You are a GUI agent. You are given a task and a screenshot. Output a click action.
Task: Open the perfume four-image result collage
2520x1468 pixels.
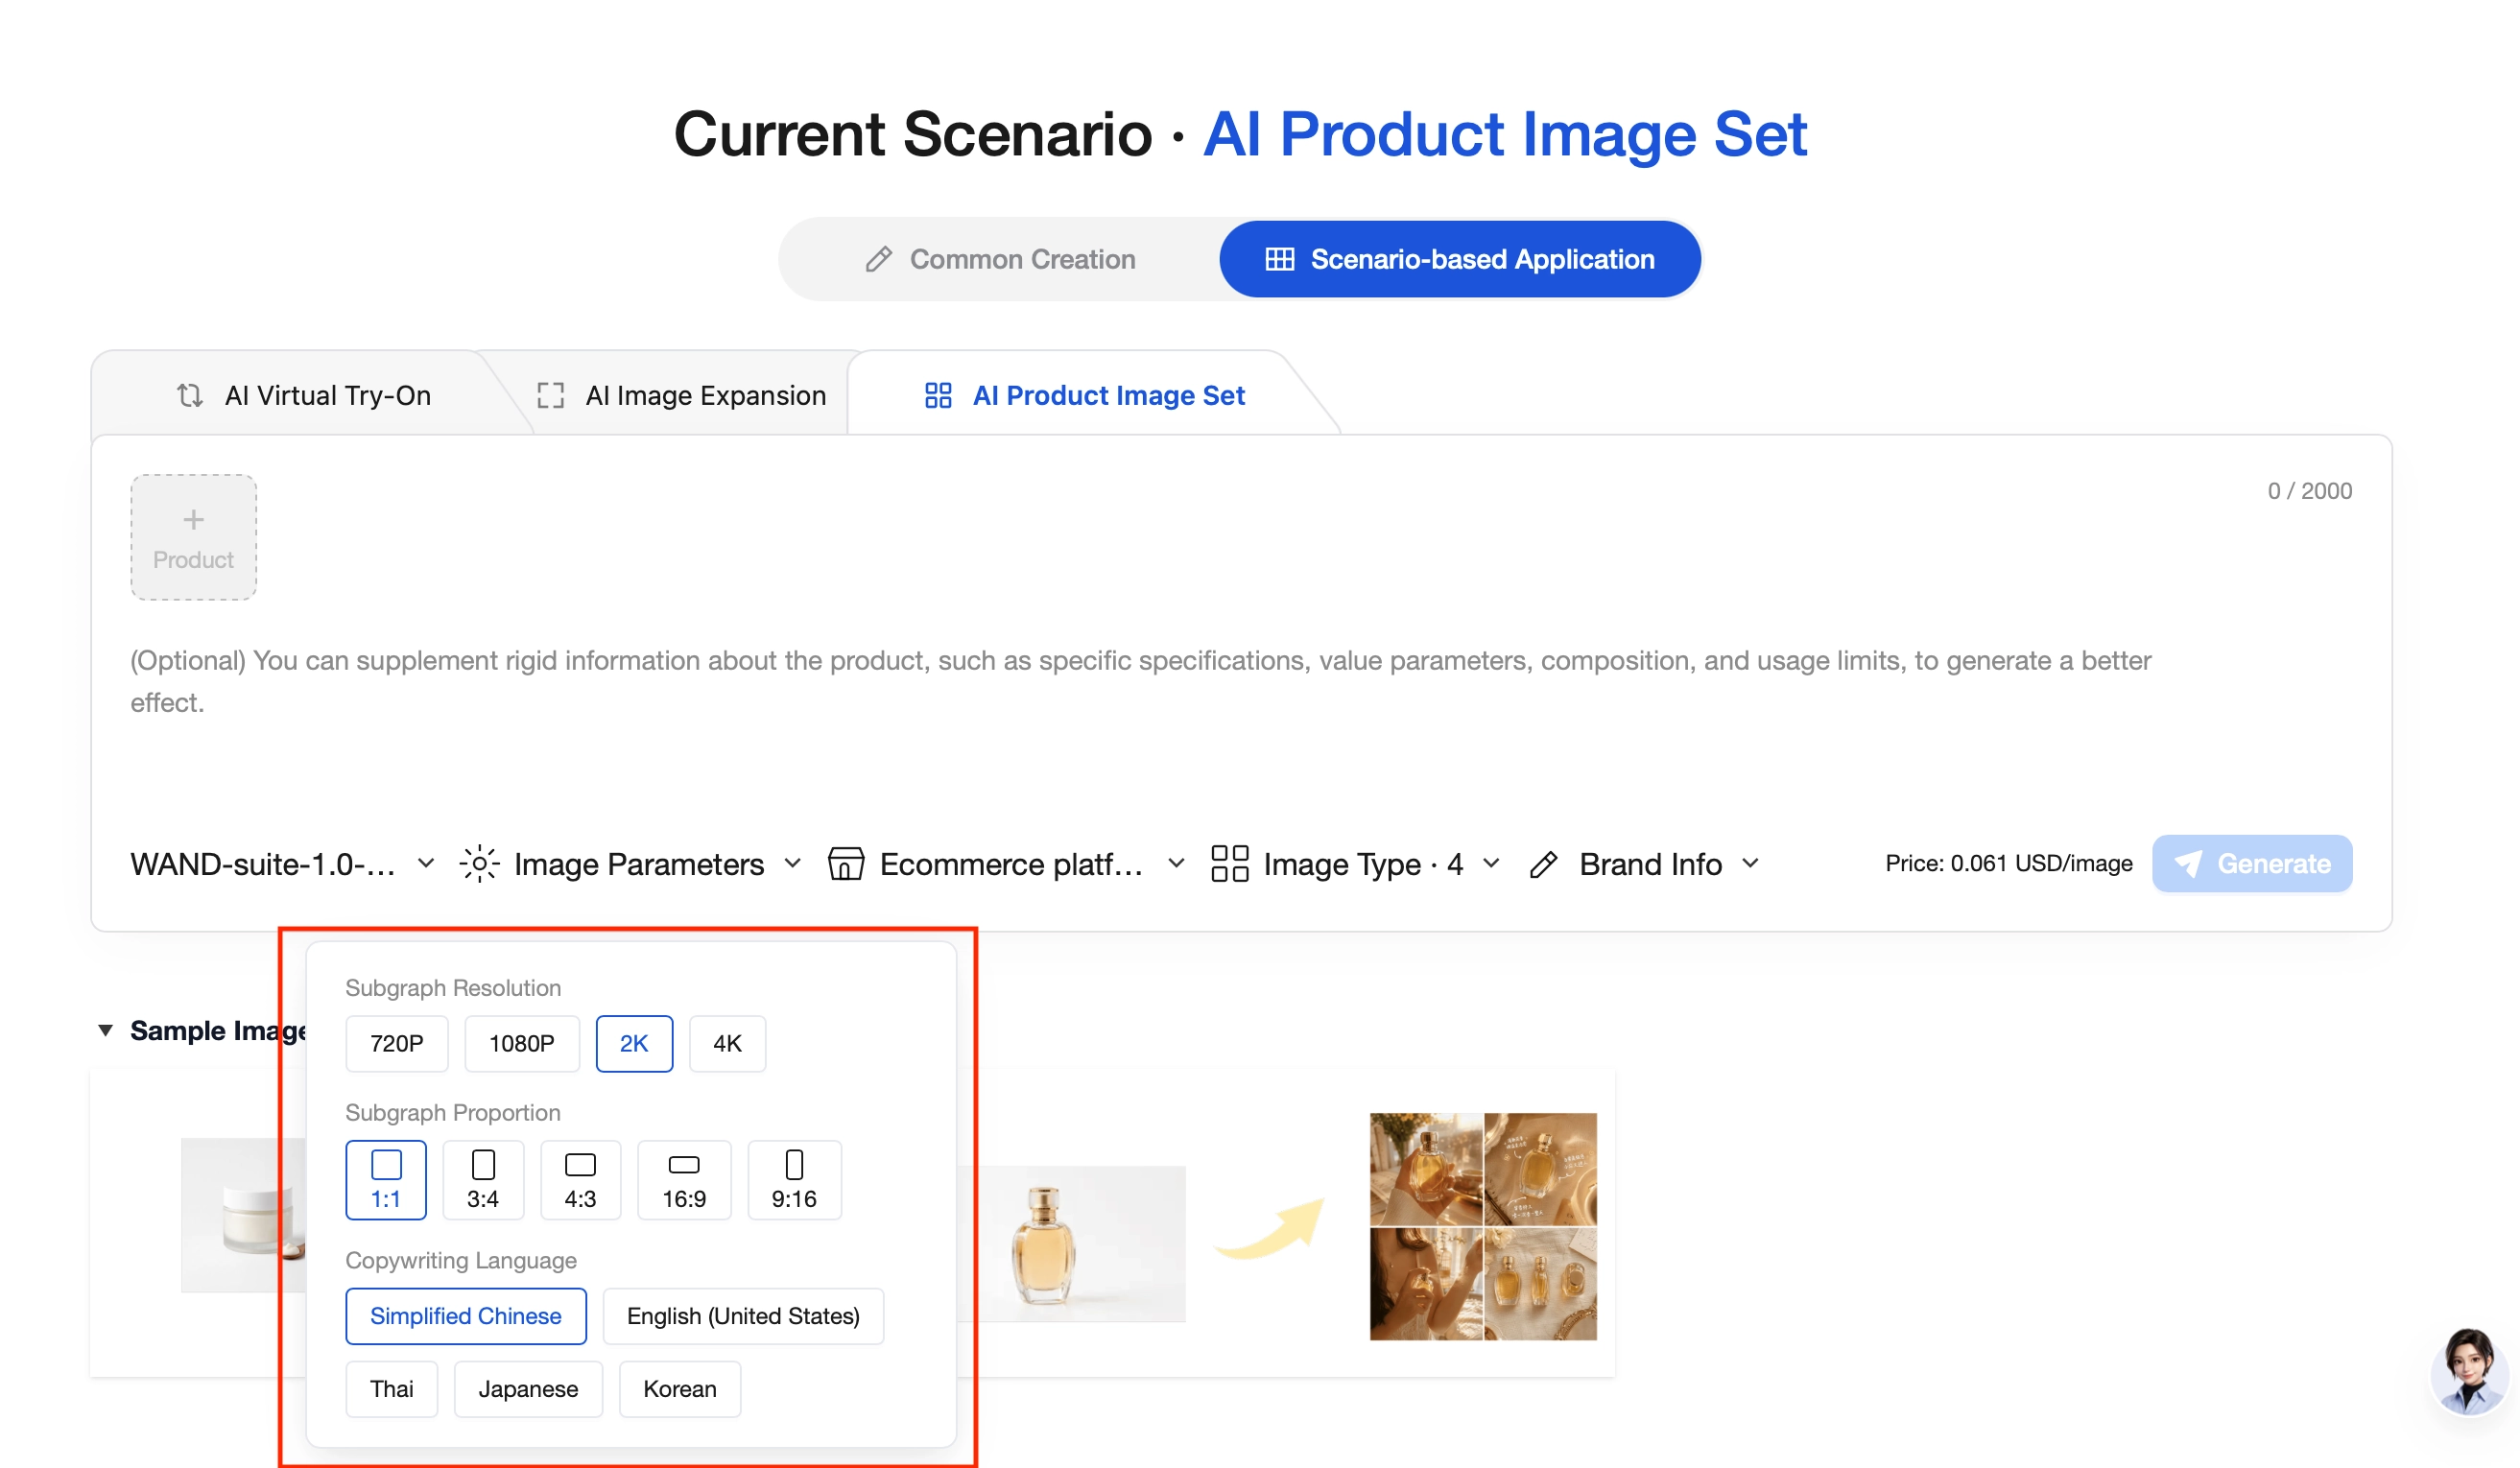tap(1483, 1227)
